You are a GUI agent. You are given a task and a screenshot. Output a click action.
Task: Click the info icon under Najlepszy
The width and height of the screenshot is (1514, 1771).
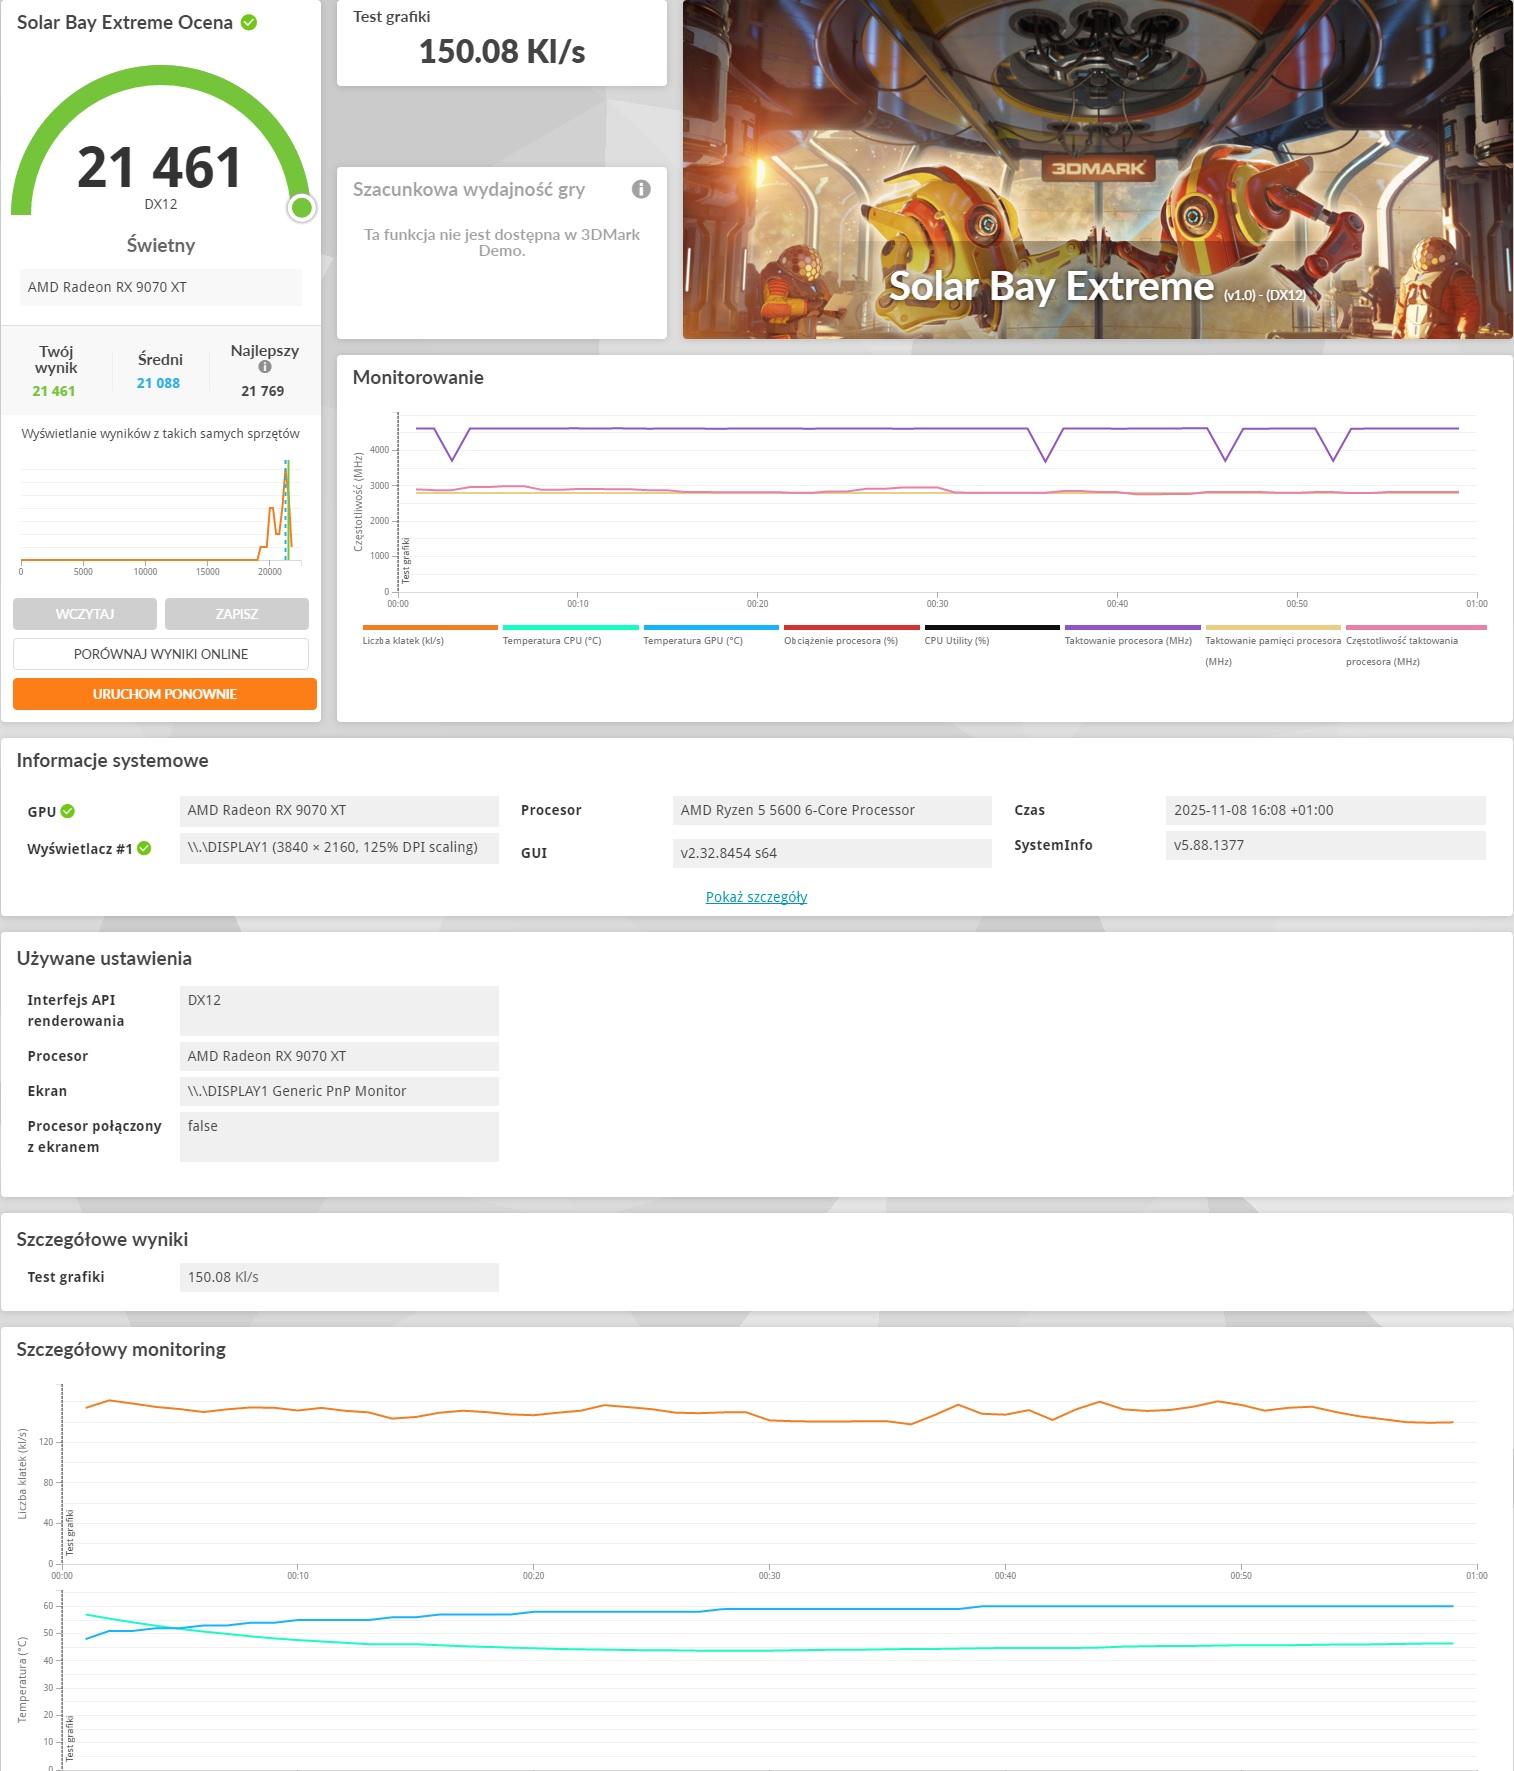(265, 367)
